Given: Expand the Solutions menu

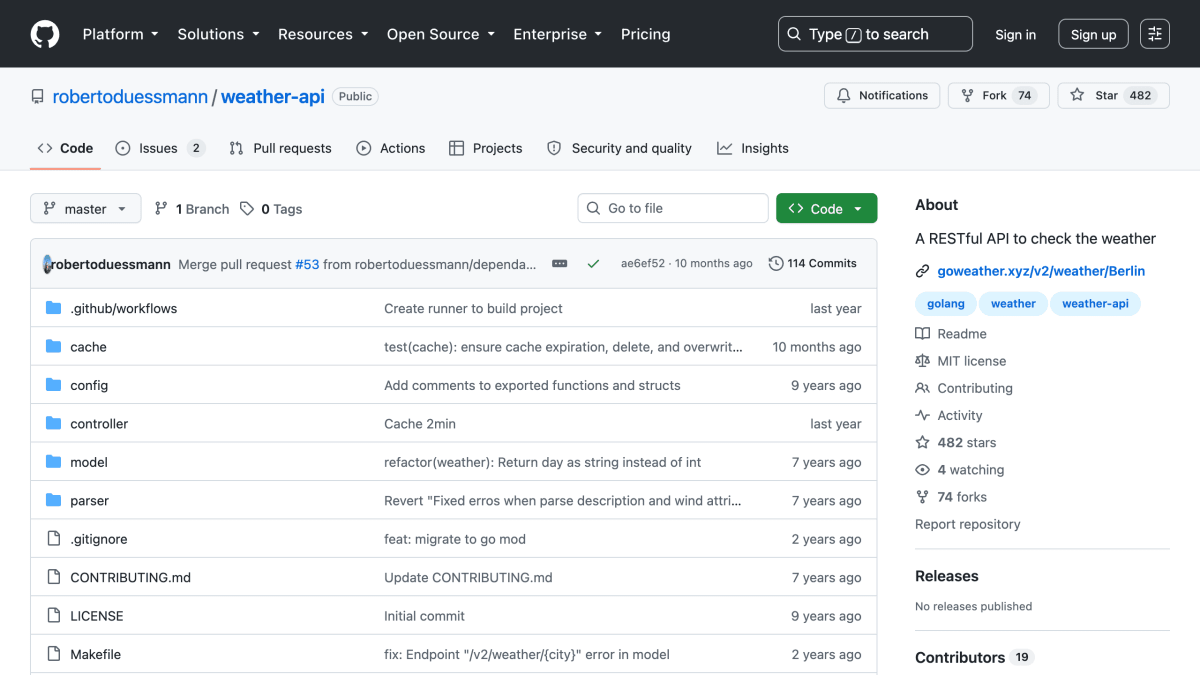Looking at the screenshot, I should coord(218,34).
